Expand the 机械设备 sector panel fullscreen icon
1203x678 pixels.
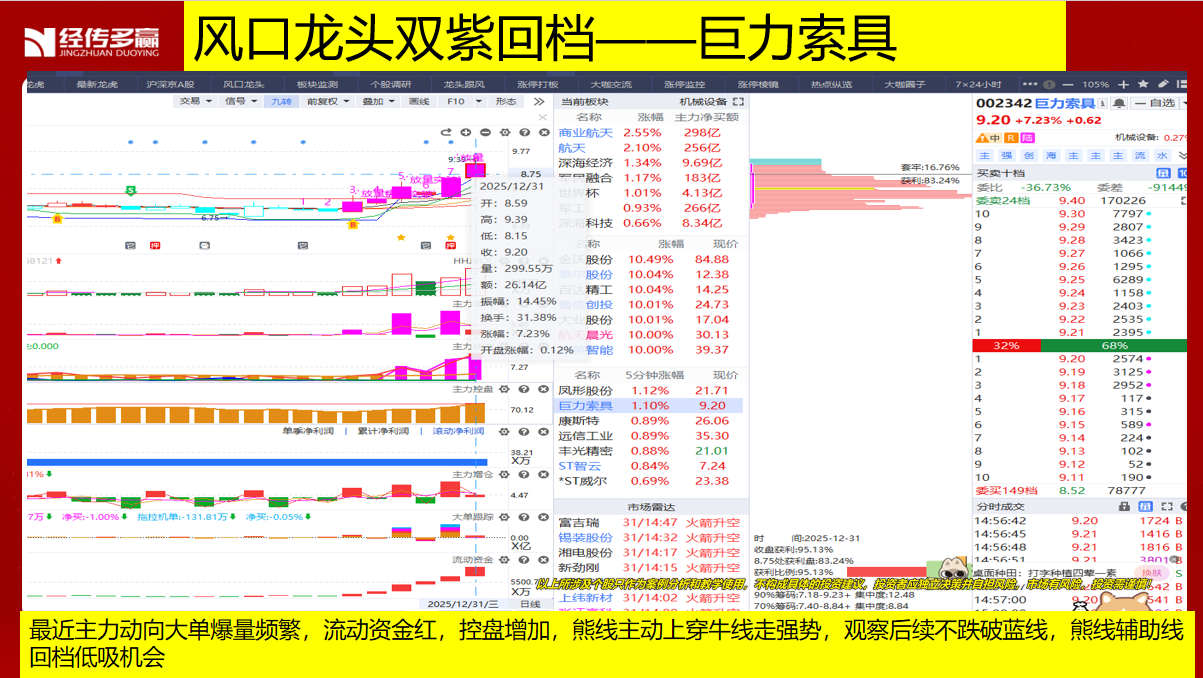point(739,102)
